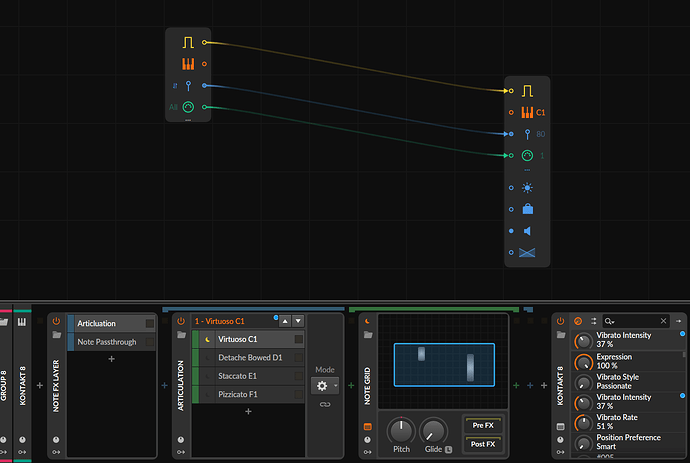Click the gate output port icon on left node
This screenshot has height=463, width=690.
188,43
